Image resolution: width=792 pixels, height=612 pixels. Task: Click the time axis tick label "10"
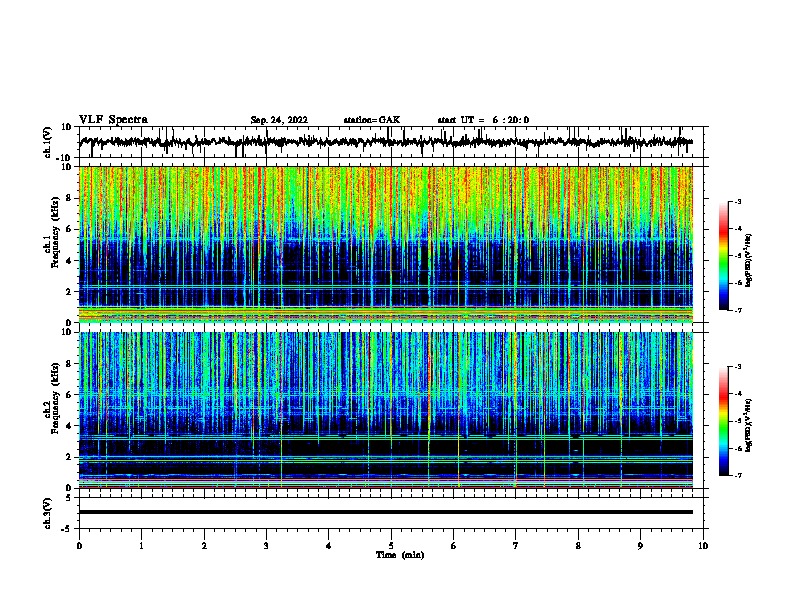point(703,546)
